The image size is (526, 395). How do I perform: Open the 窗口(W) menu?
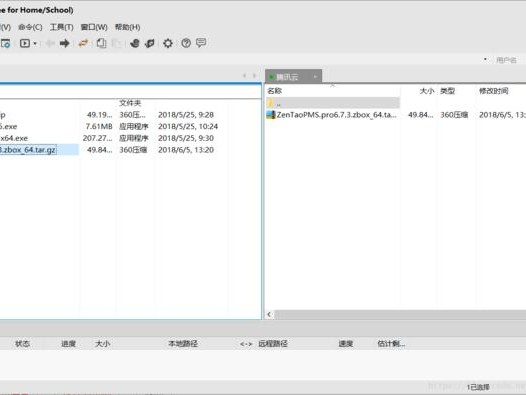click(x=94, y=27)
